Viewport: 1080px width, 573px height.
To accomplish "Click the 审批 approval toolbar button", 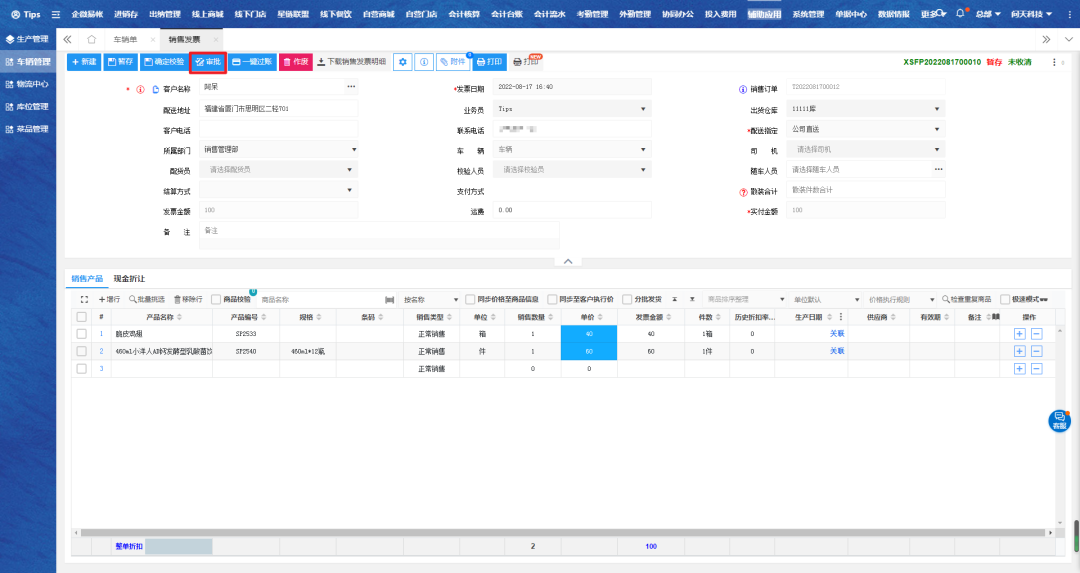I will [208, 62].
